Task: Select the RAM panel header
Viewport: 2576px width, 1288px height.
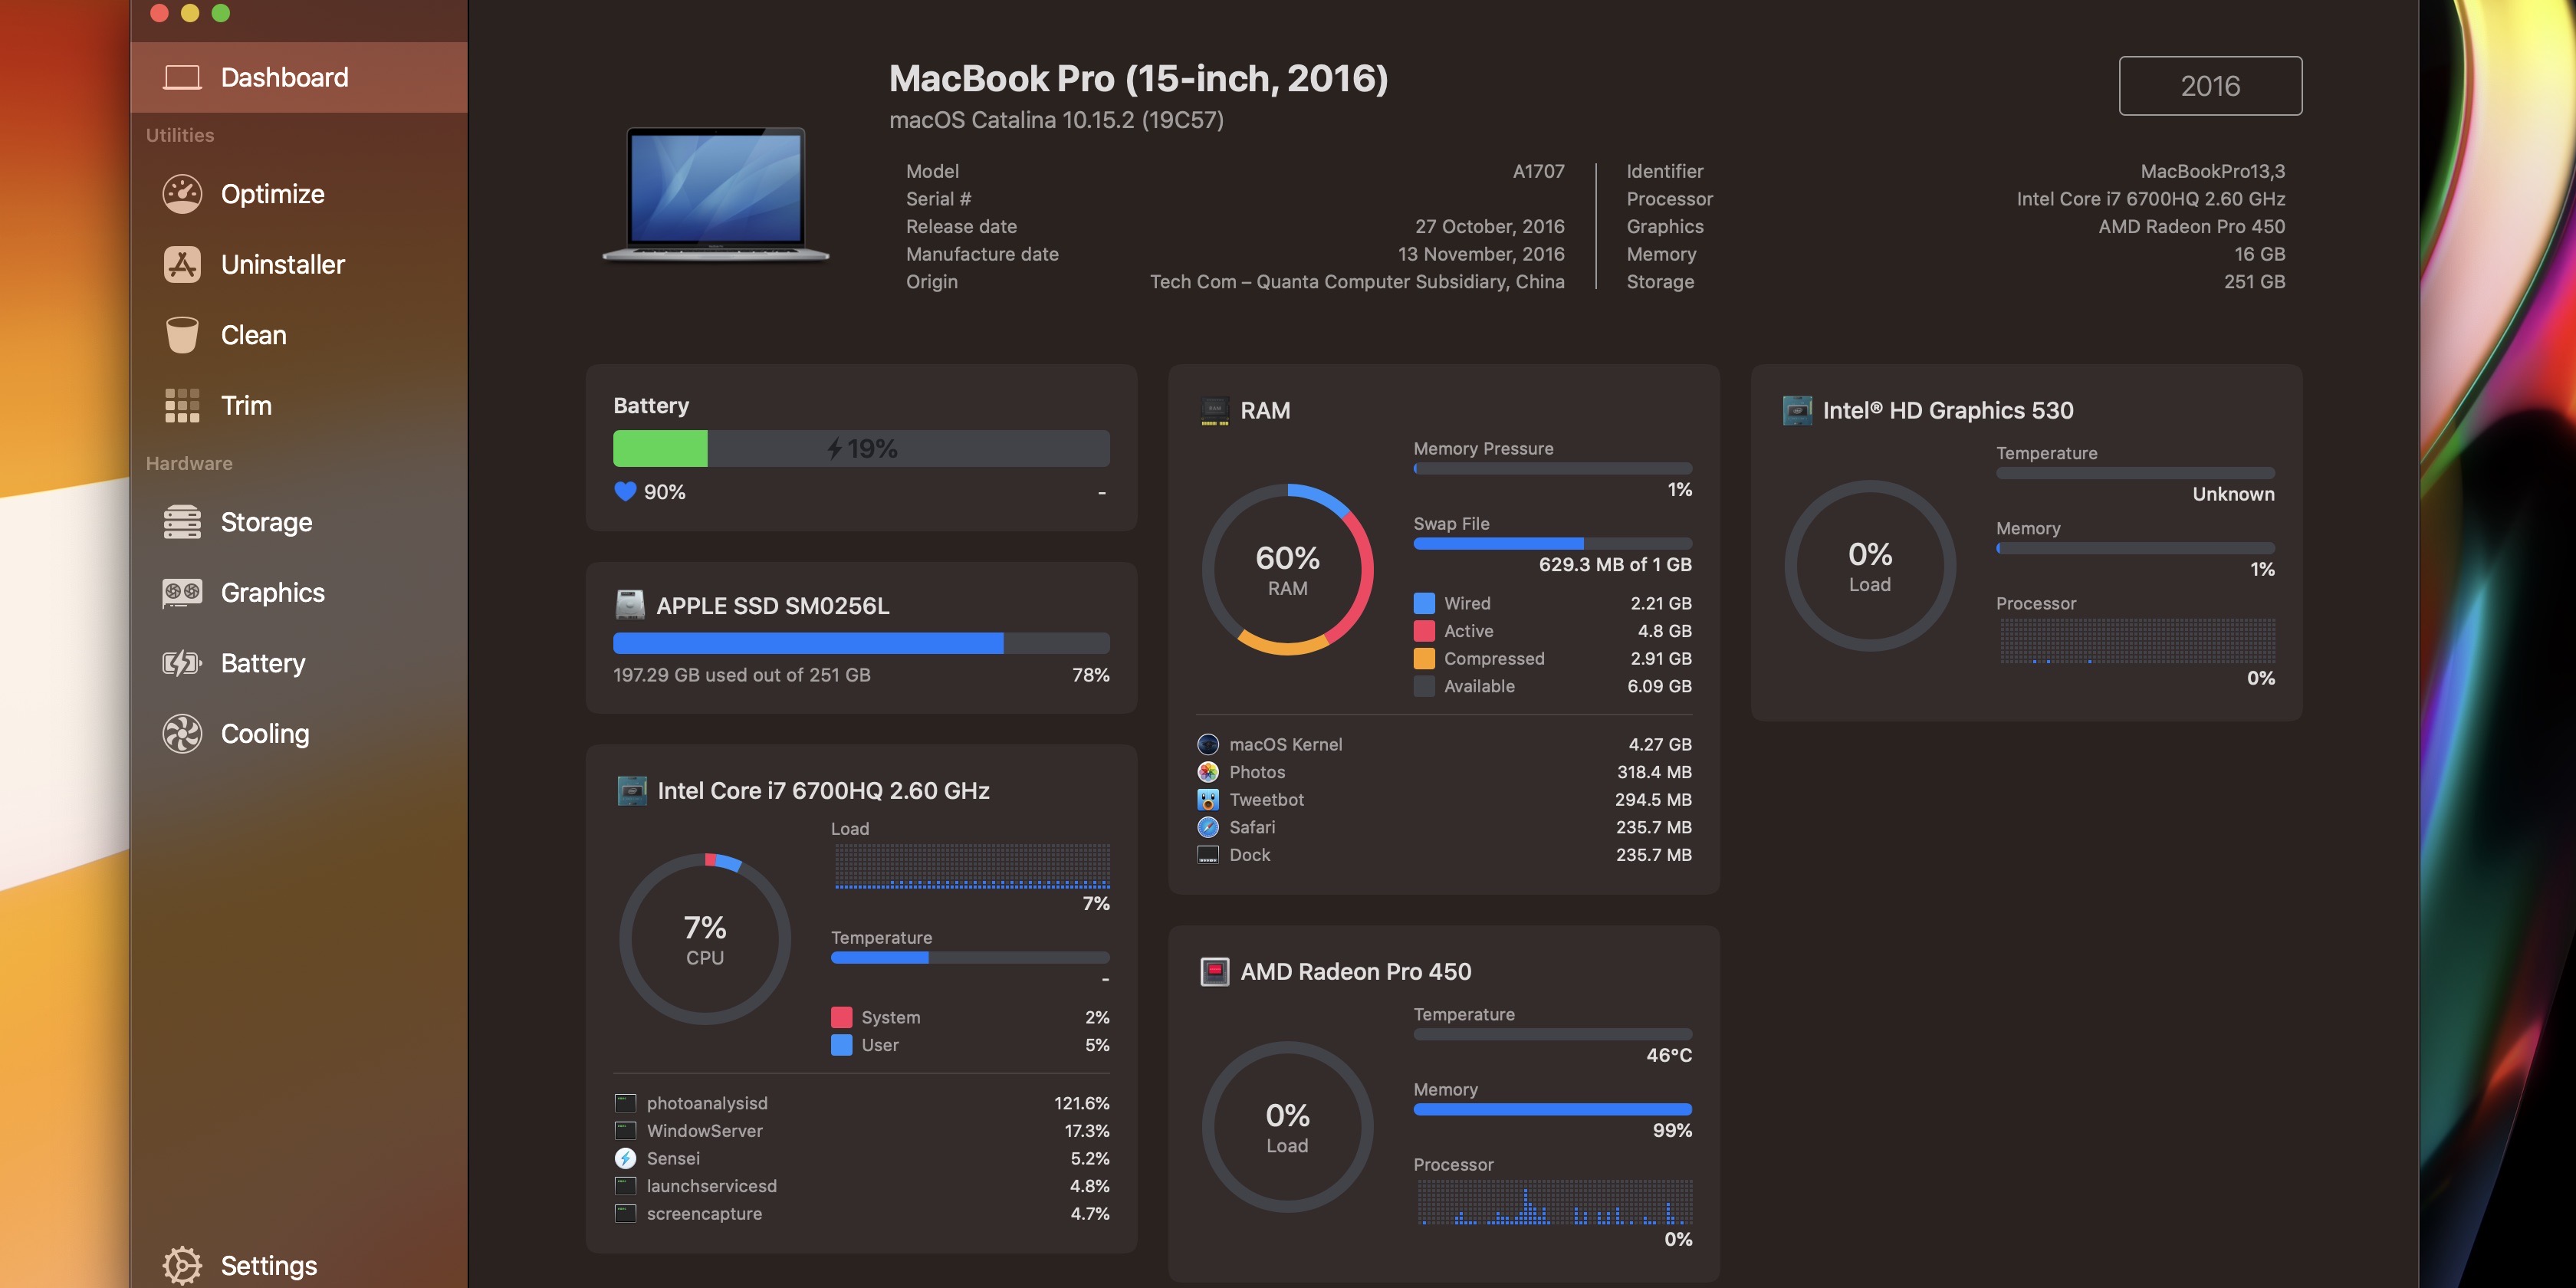Action: (x=1265, y=409)
